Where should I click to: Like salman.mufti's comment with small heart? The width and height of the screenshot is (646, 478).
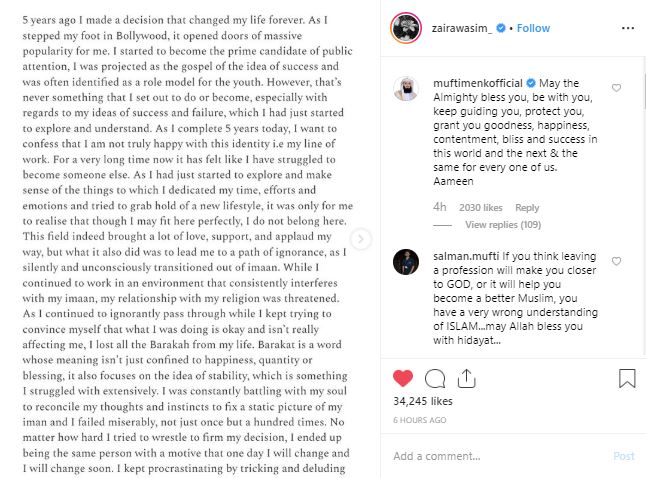616,262
